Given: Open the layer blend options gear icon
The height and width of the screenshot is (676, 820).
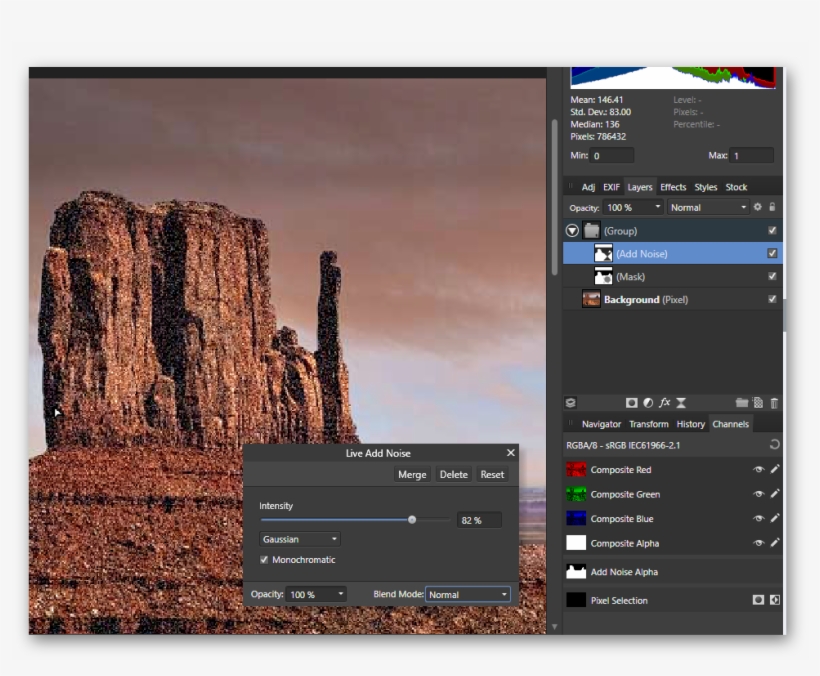Looking at the screenshot, I should pos(757,207).
